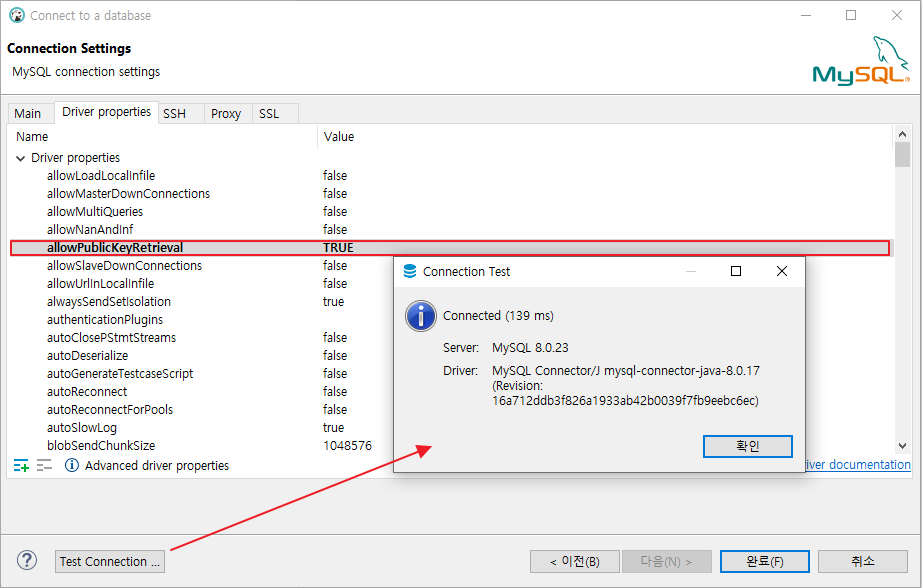Select the allowLoadLocalInfile property row
The image size is (922, 588).
tap(450, 176)
